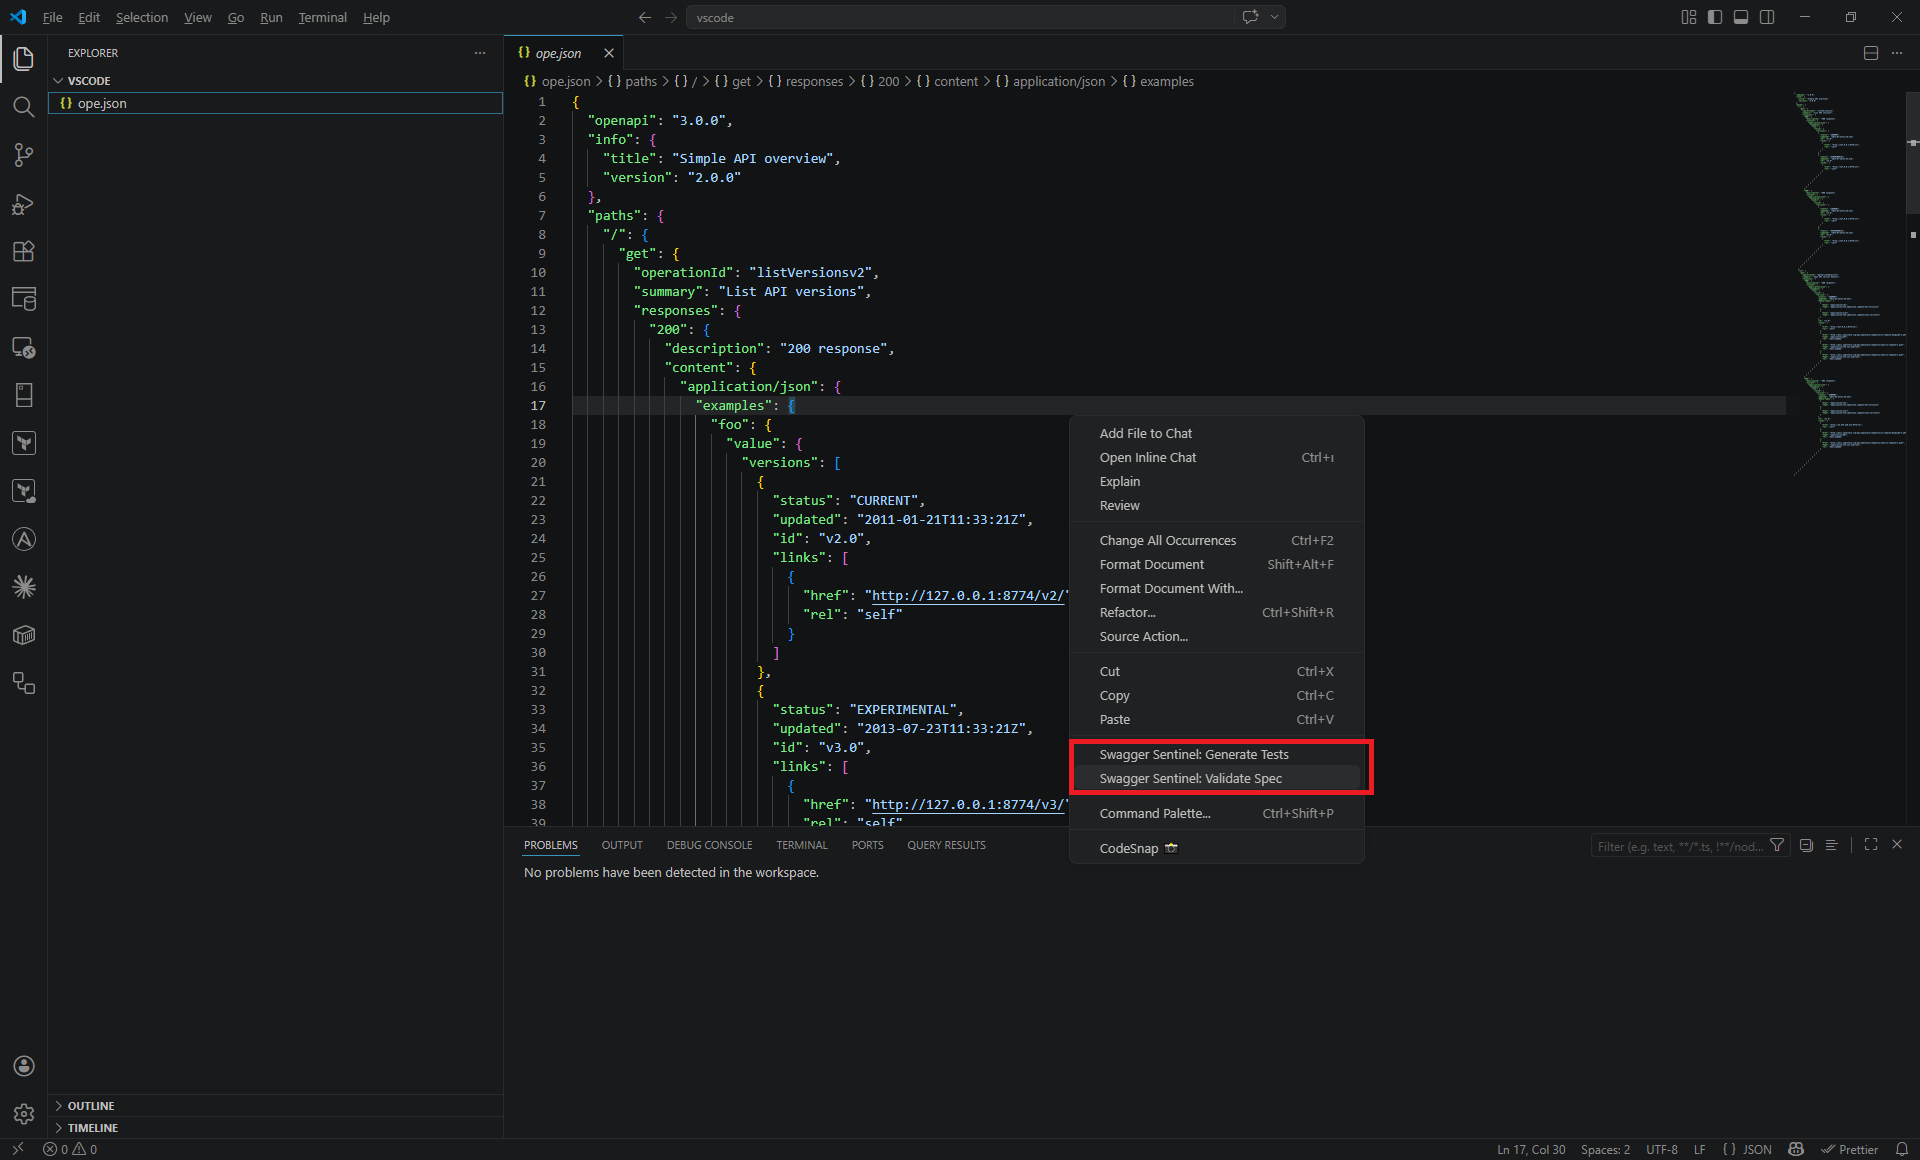Open the Extensions view
This screenshot has height=1160, width=1920.
click(23, 252)
